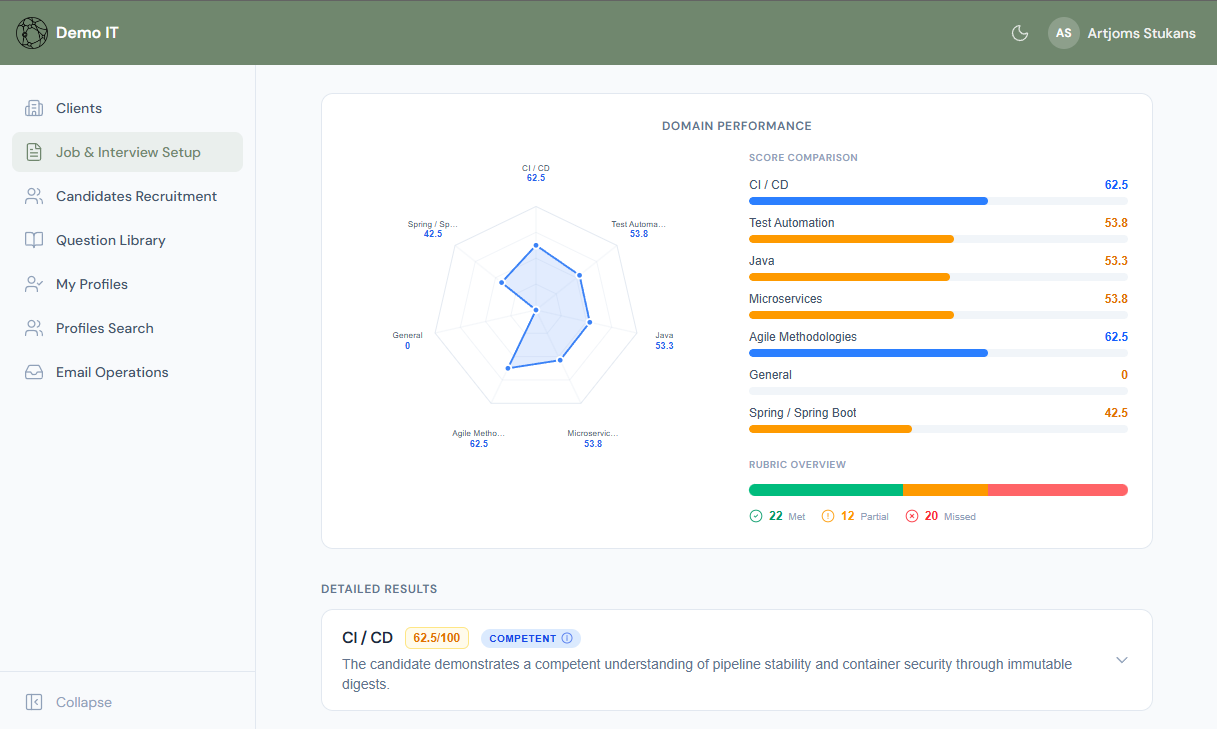
Task: Open Profiles Search
Action: [x=127, y=328]
